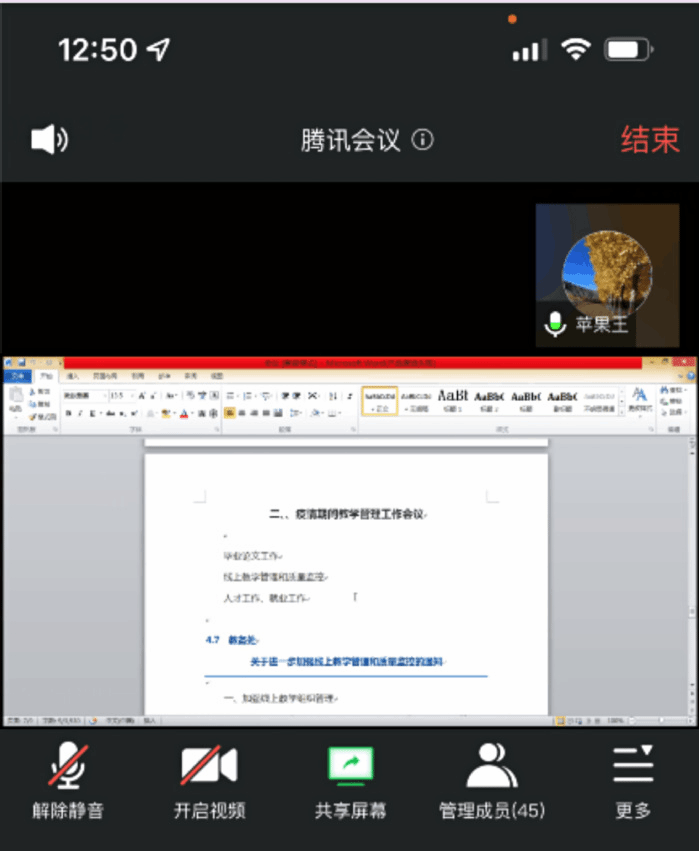This screenshot has width=699, height=851.
Task: Switch to the 开始 ribbon tab
Action: [x=46, y=376]
